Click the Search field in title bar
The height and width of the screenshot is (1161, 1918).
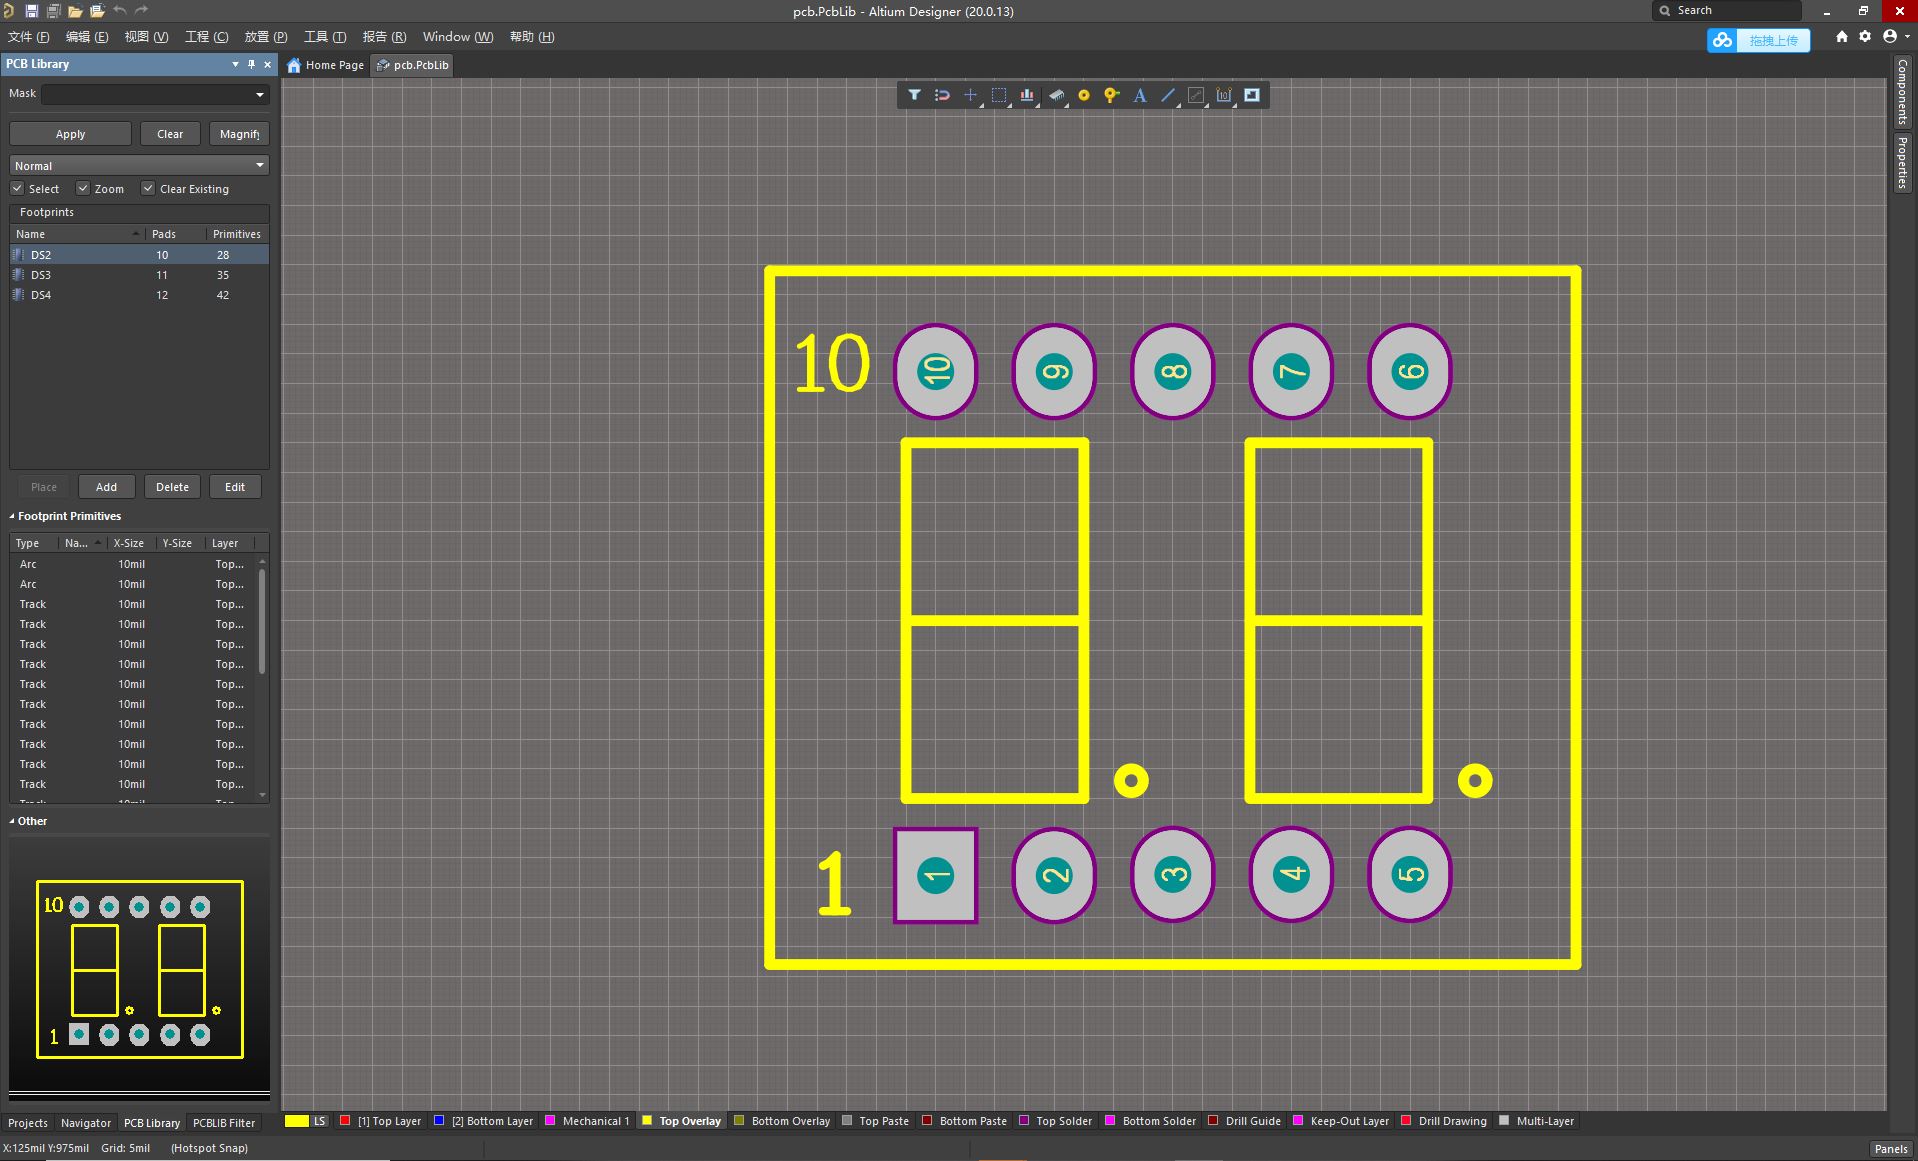(1727, 11)
